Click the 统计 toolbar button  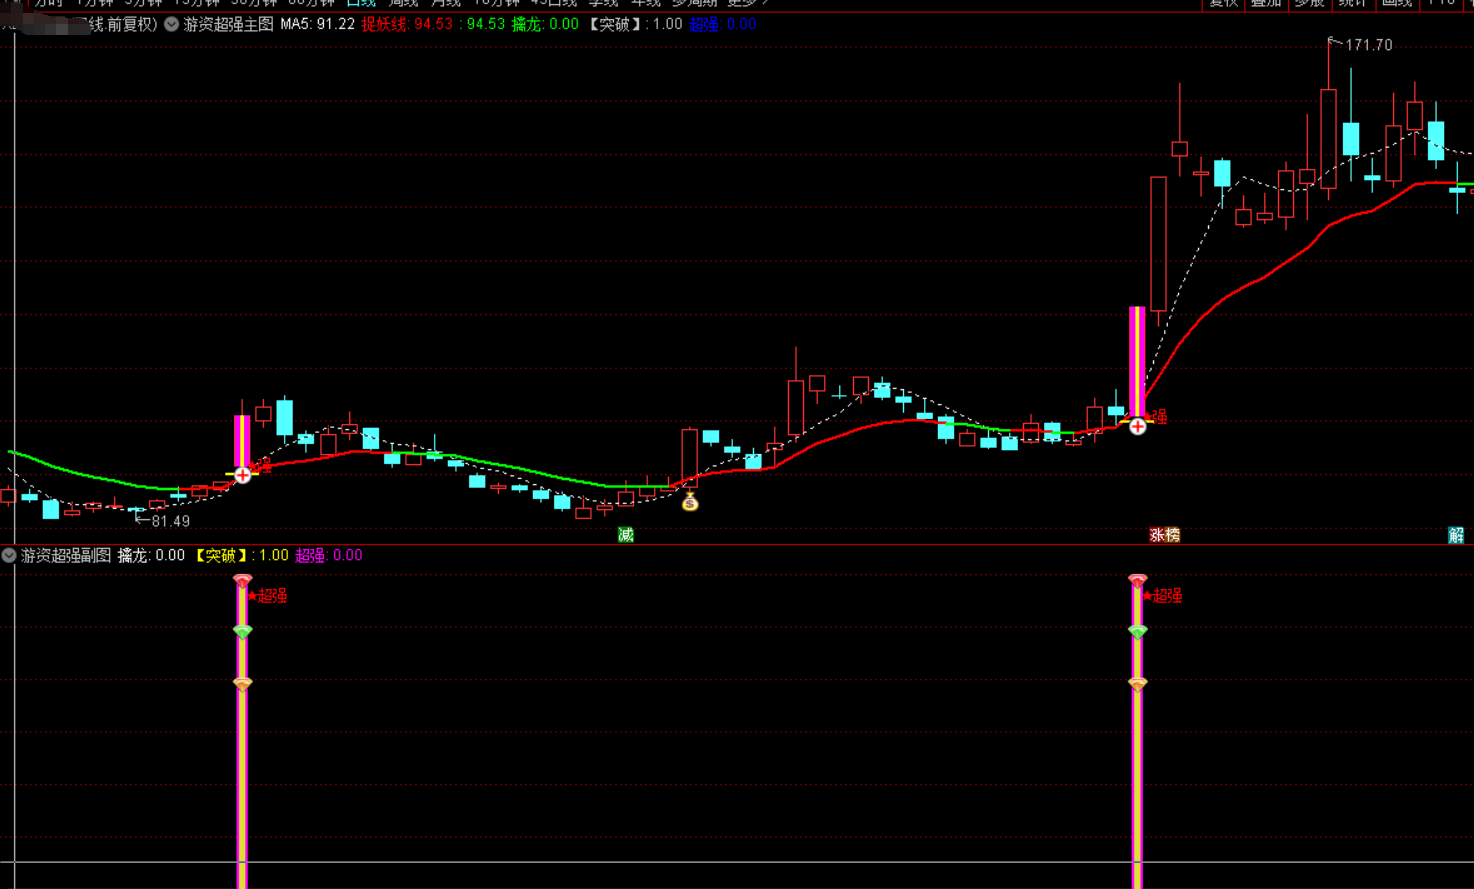[x=1352, y=4]
